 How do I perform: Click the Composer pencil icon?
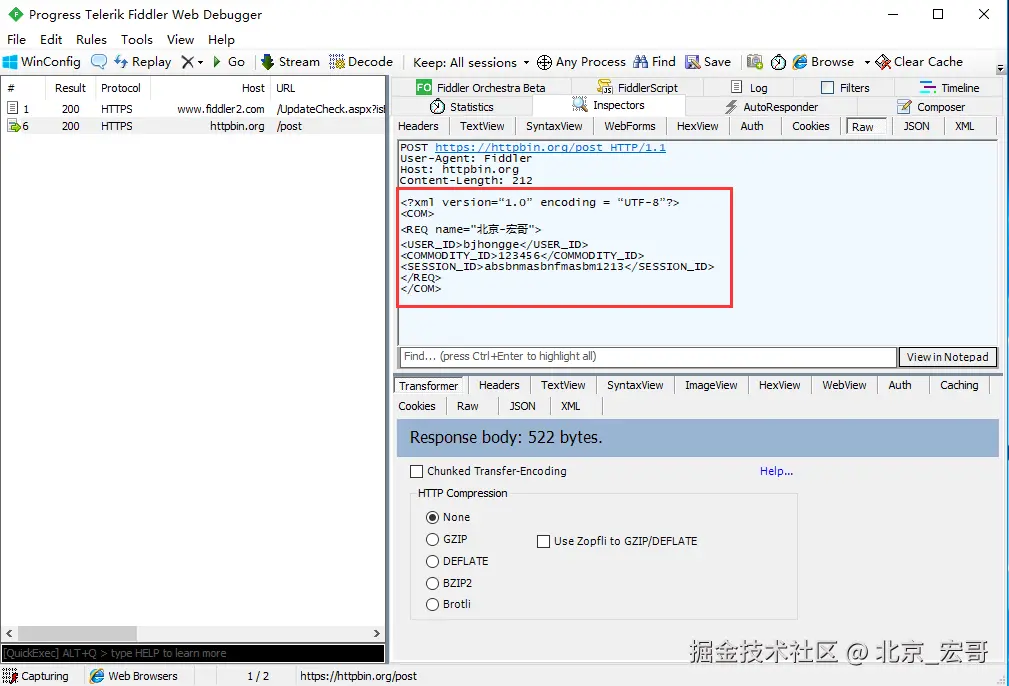coord(904,107)
